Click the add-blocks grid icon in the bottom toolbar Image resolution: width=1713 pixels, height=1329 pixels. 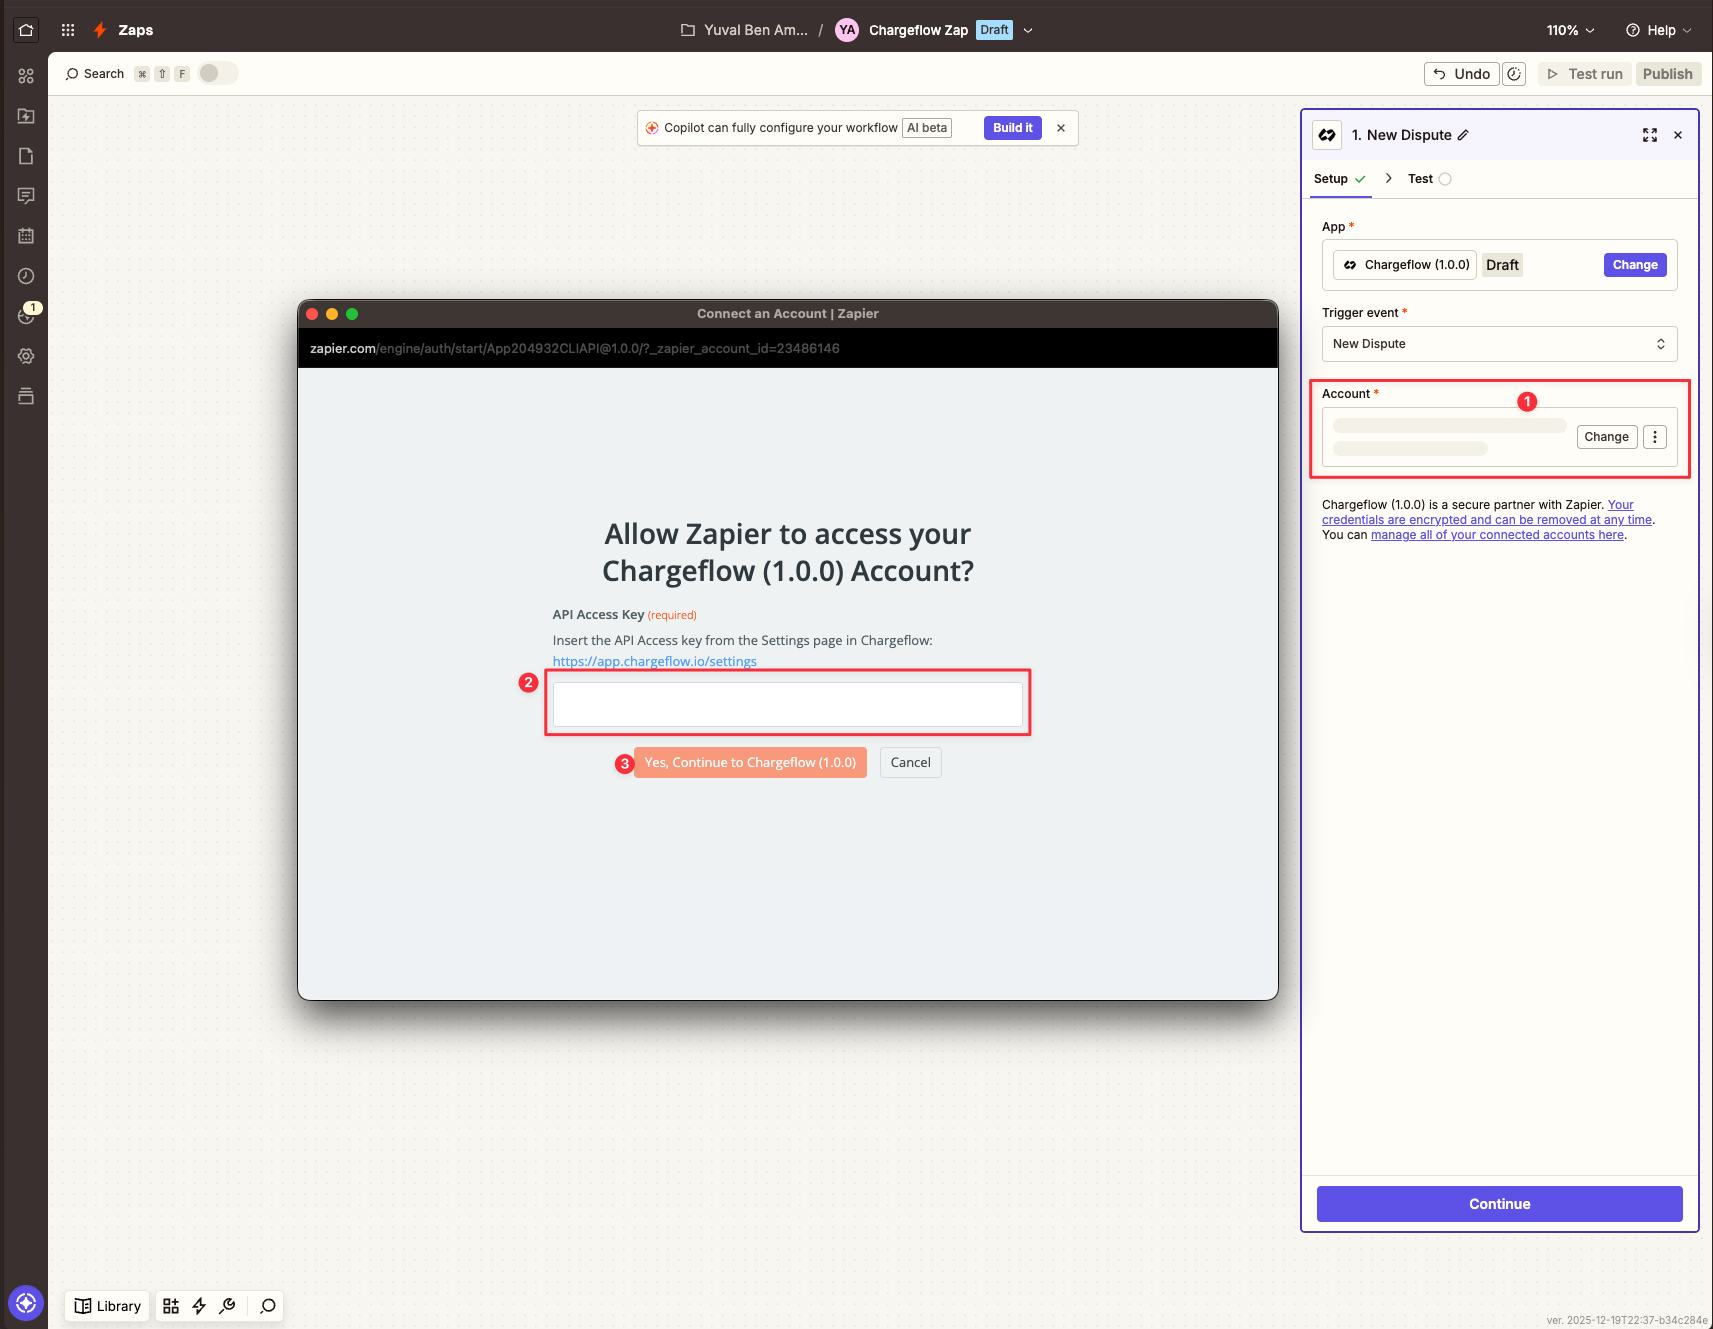point(171,1306)
